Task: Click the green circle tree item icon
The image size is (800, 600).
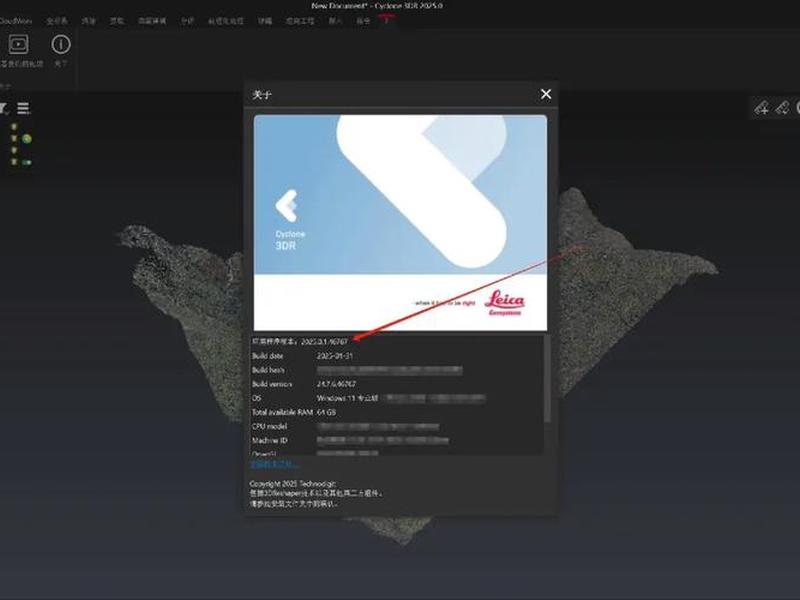Action: tap(27, 139)
